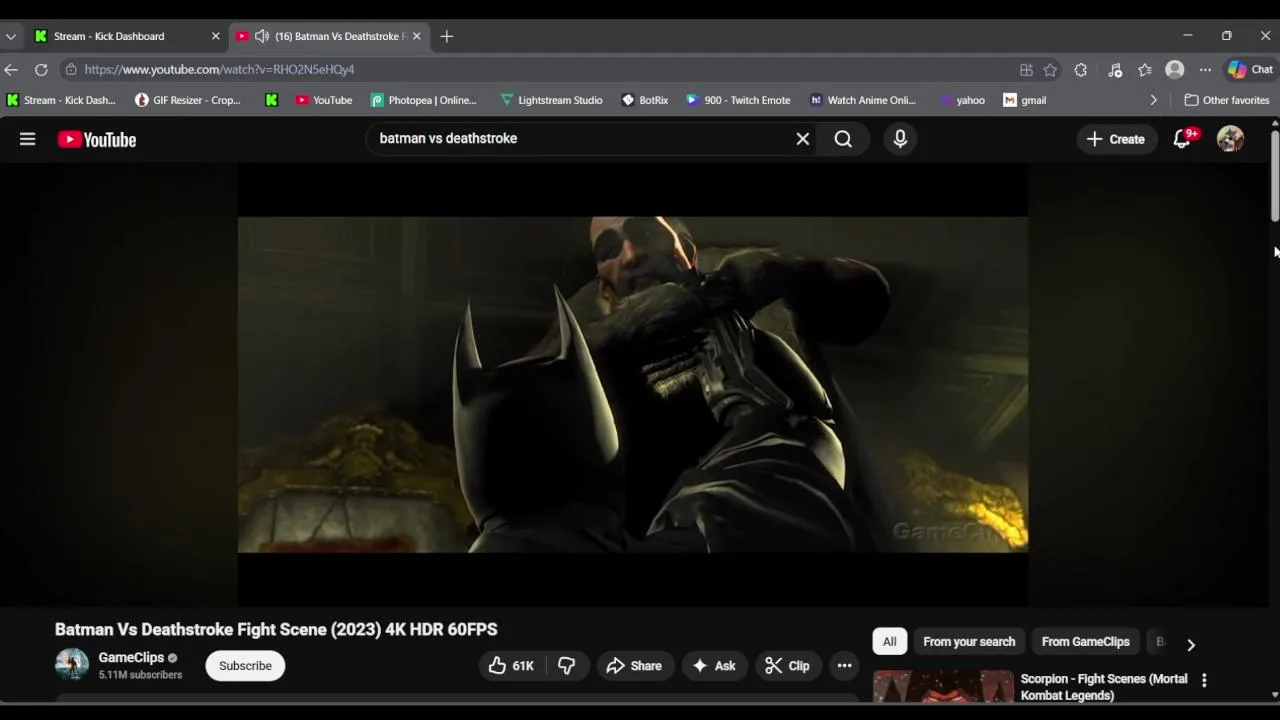Click the page vertical scrollbar thumb
Screen dimensions: 1280x720
pos(1275,175)
